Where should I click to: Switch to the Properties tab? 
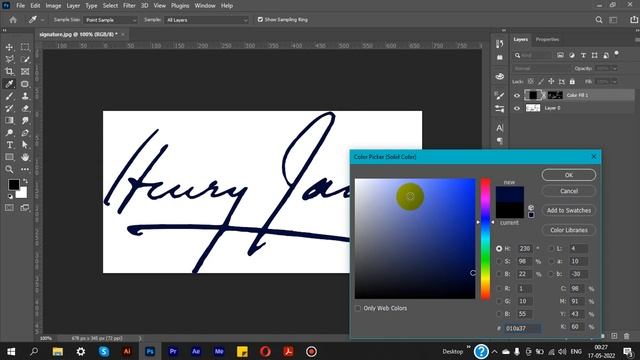point(547,40)
